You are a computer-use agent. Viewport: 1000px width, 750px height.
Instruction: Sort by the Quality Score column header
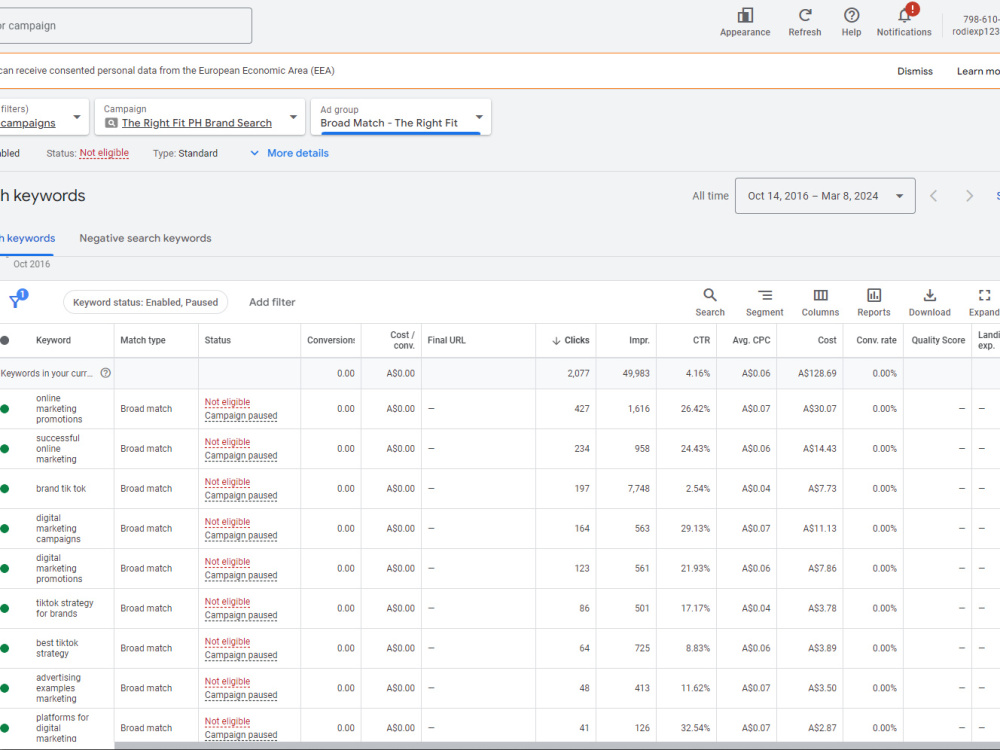pos(938,341)
